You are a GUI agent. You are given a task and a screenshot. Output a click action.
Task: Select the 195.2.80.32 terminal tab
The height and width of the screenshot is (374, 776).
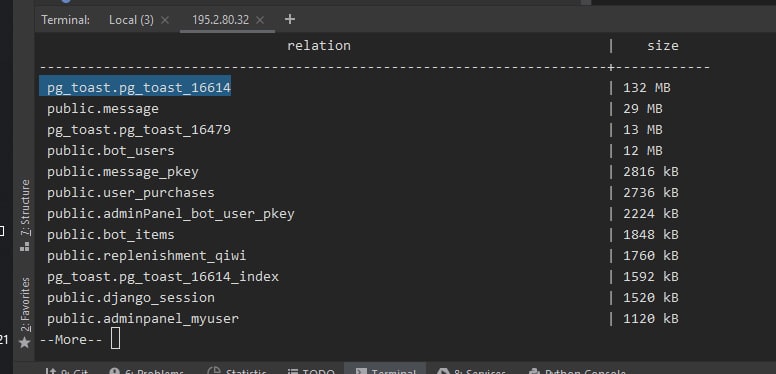click(x=220, y=20)
